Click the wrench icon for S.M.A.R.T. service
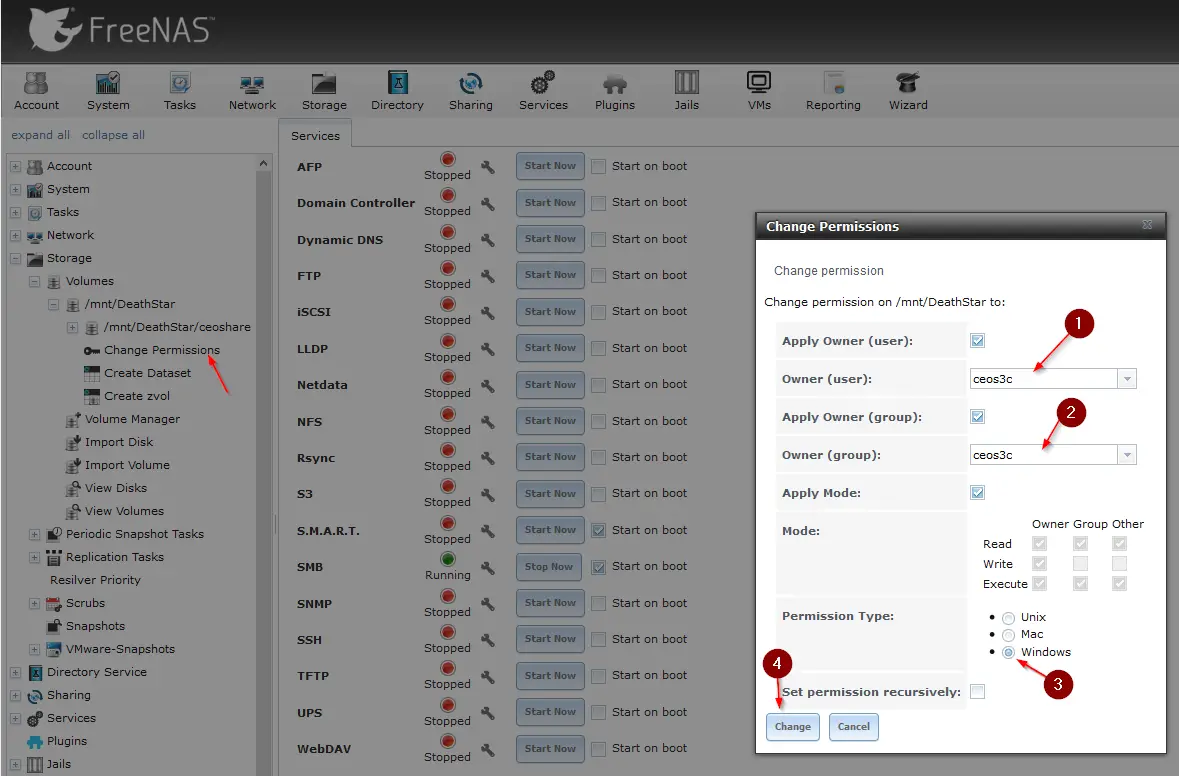The width and height of the screenshot is (1179, 776). pos(488,531)
